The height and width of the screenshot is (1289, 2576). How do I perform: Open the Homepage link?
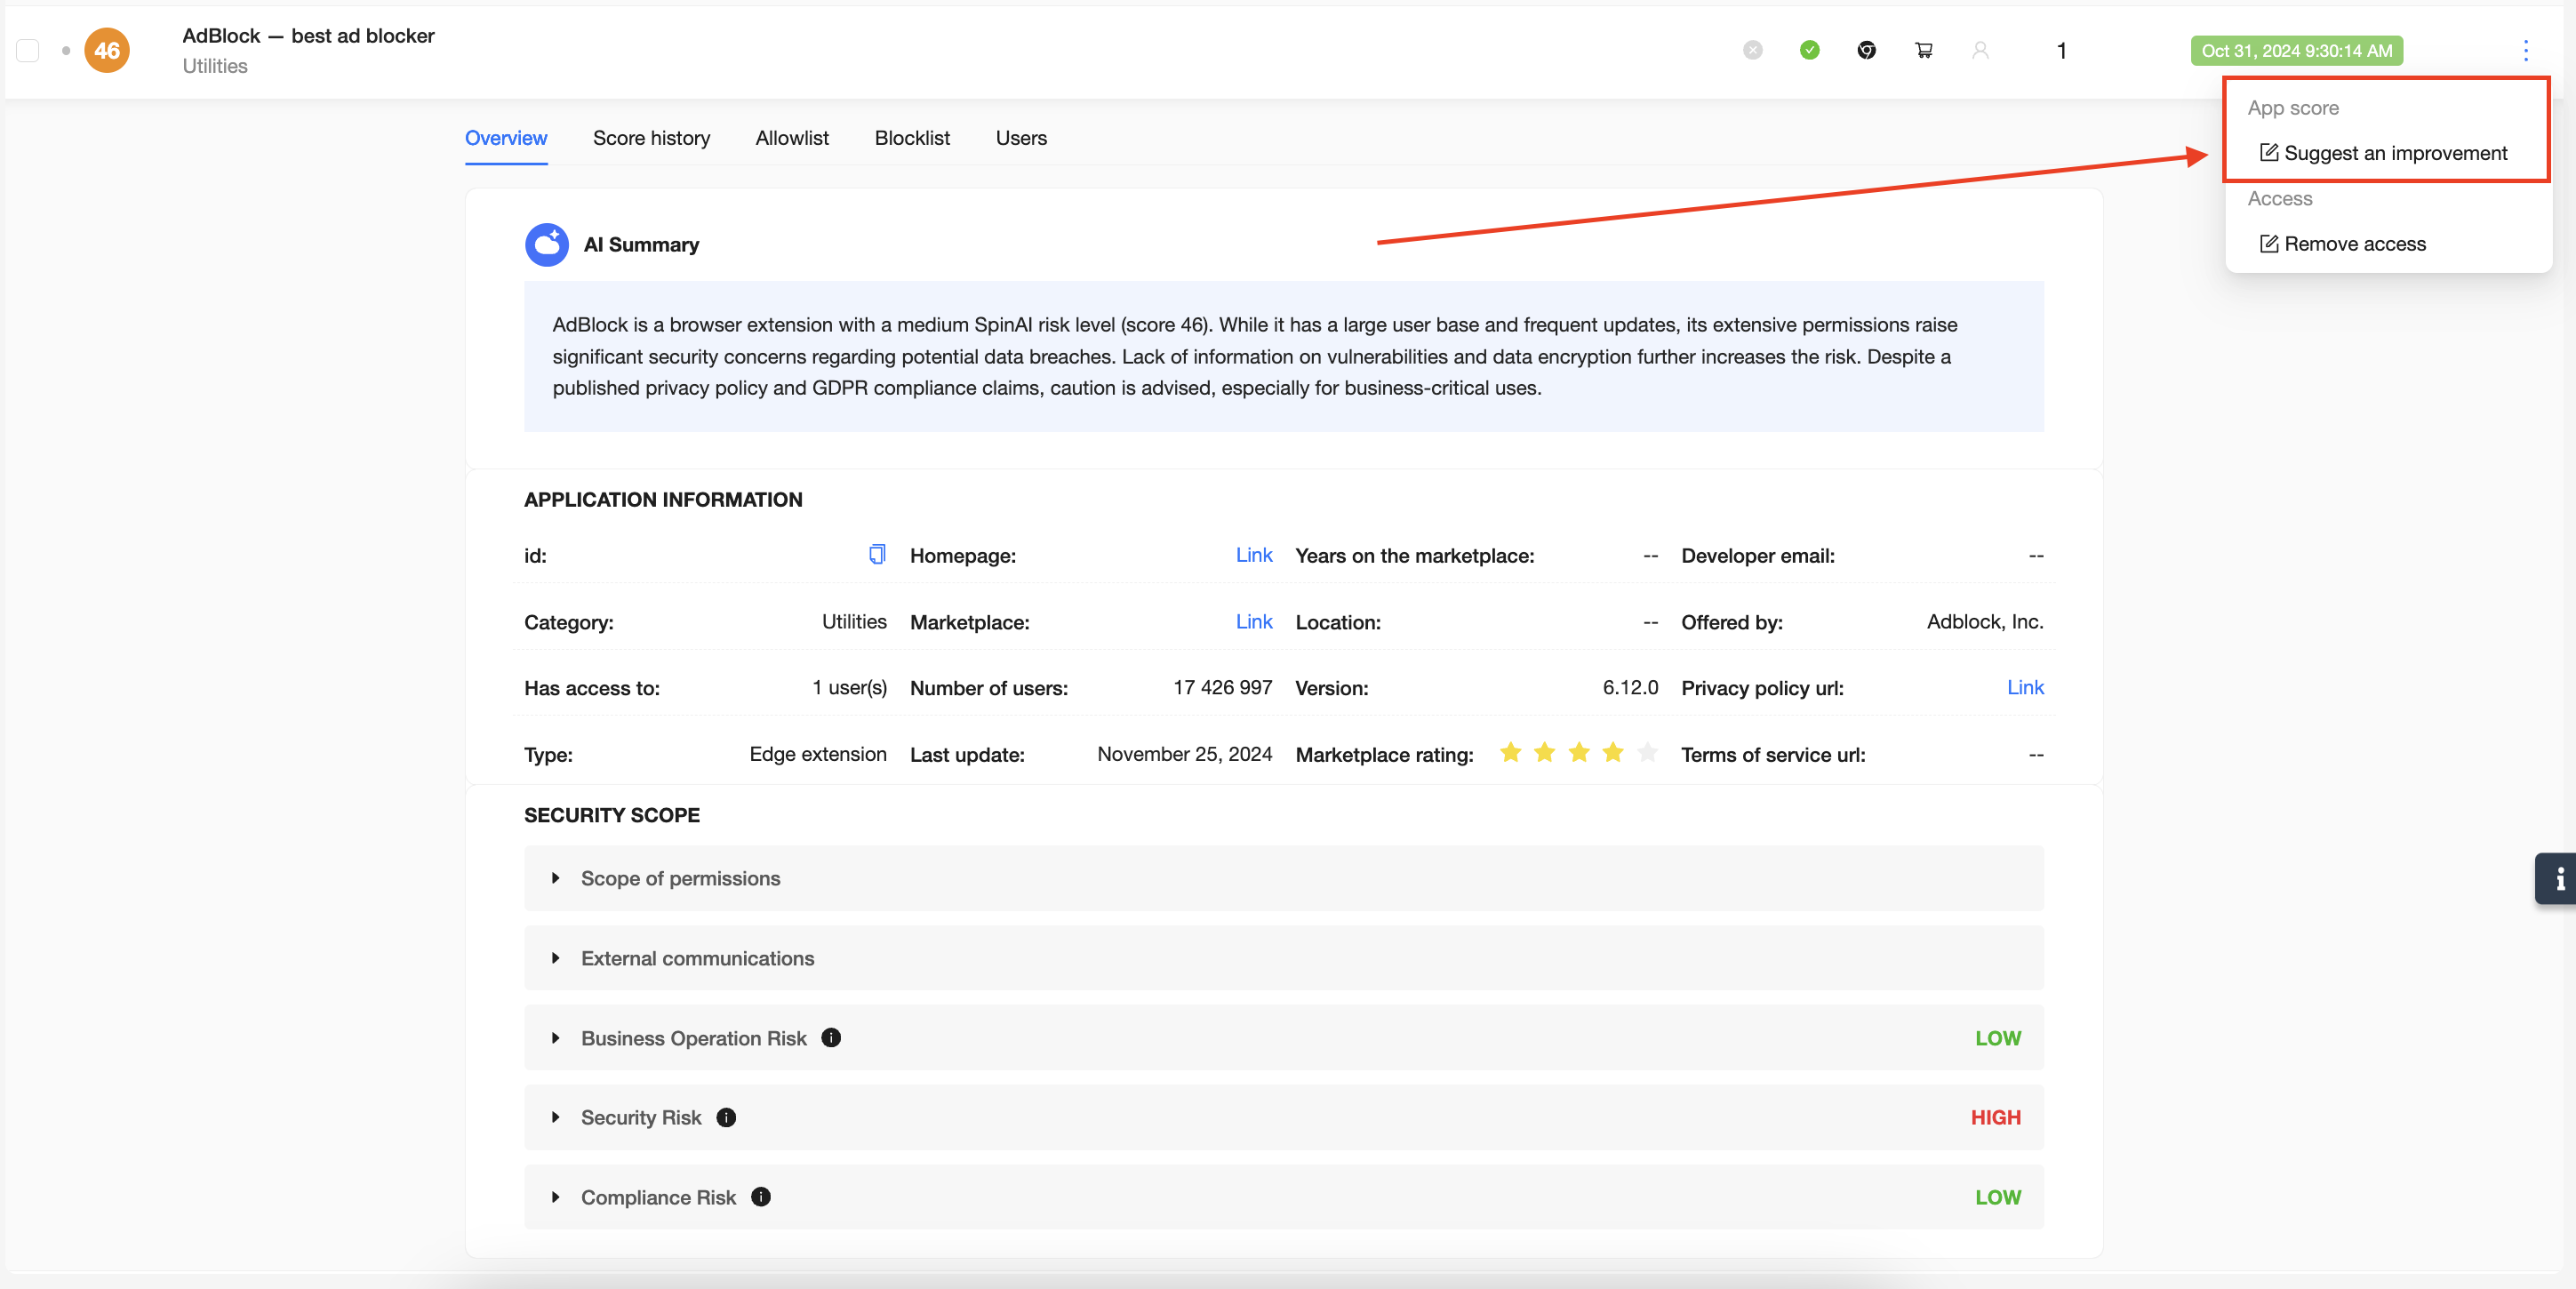tap(1253, 555)
